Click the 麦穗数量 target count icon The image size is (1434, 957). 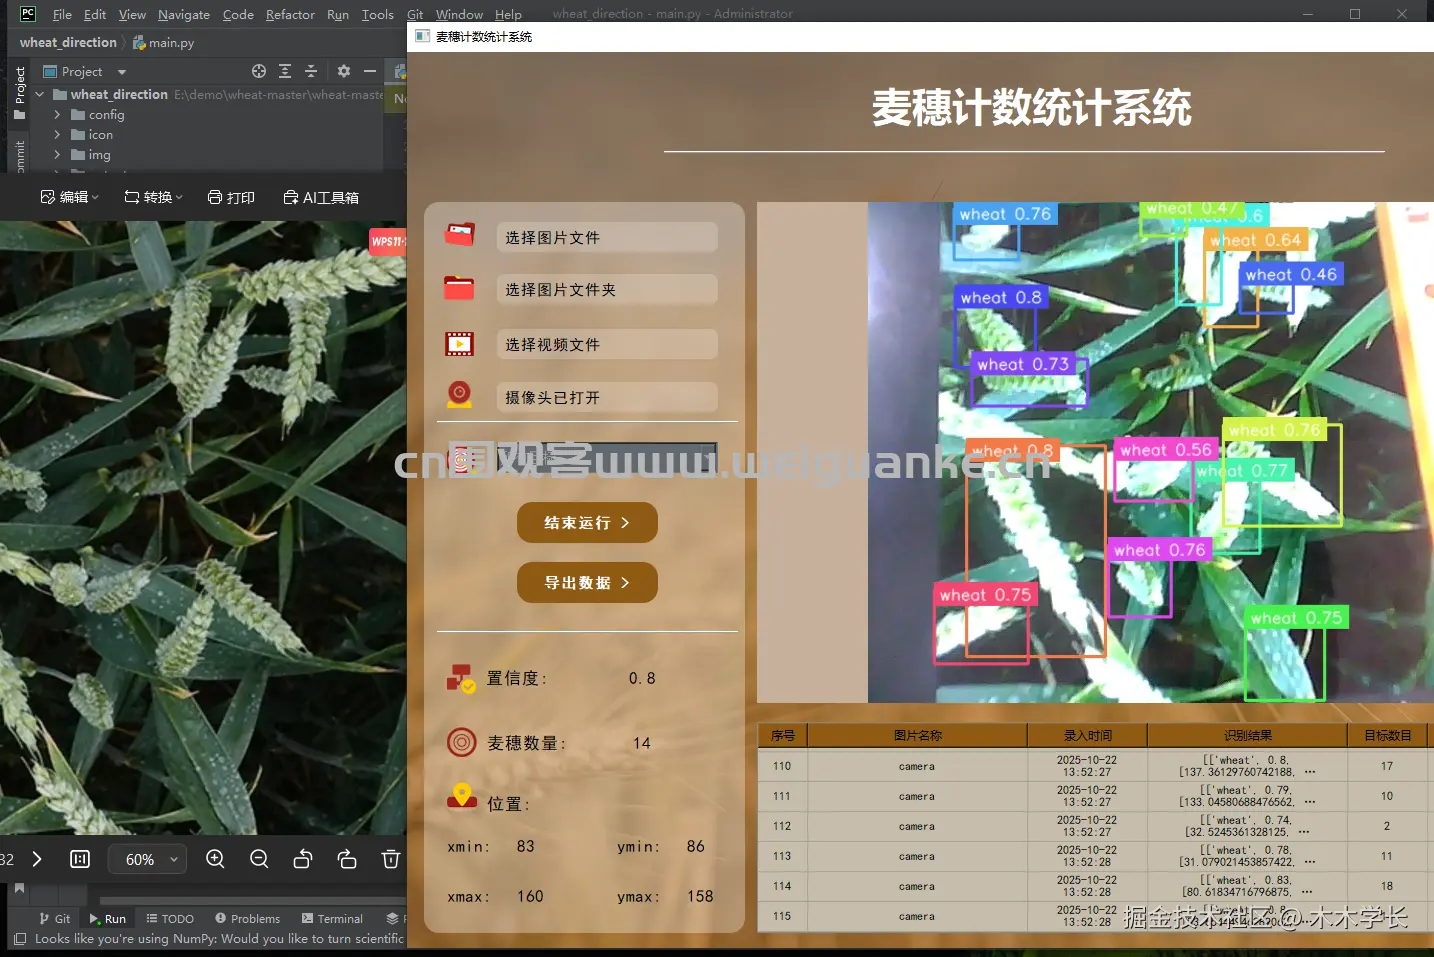(x=460, y=742)
